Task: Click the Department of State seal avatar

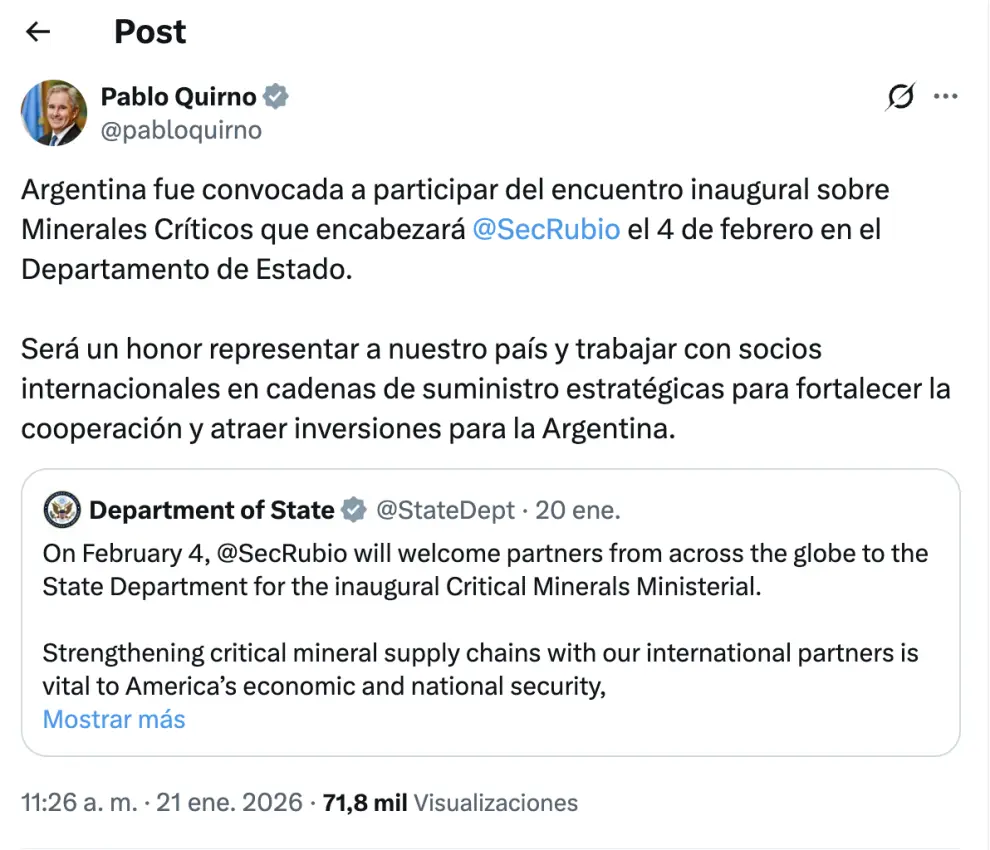Action: click(x=62, y=511)
